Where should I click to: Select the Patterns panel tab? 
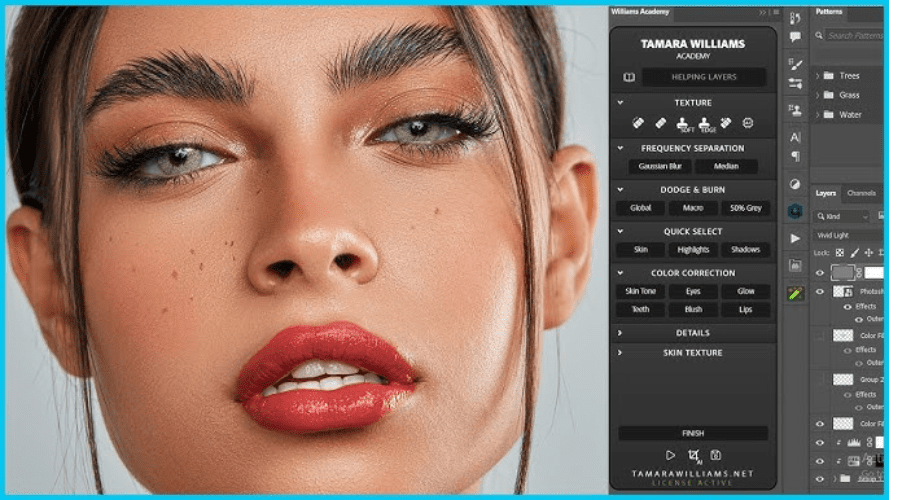pos(829,12)
